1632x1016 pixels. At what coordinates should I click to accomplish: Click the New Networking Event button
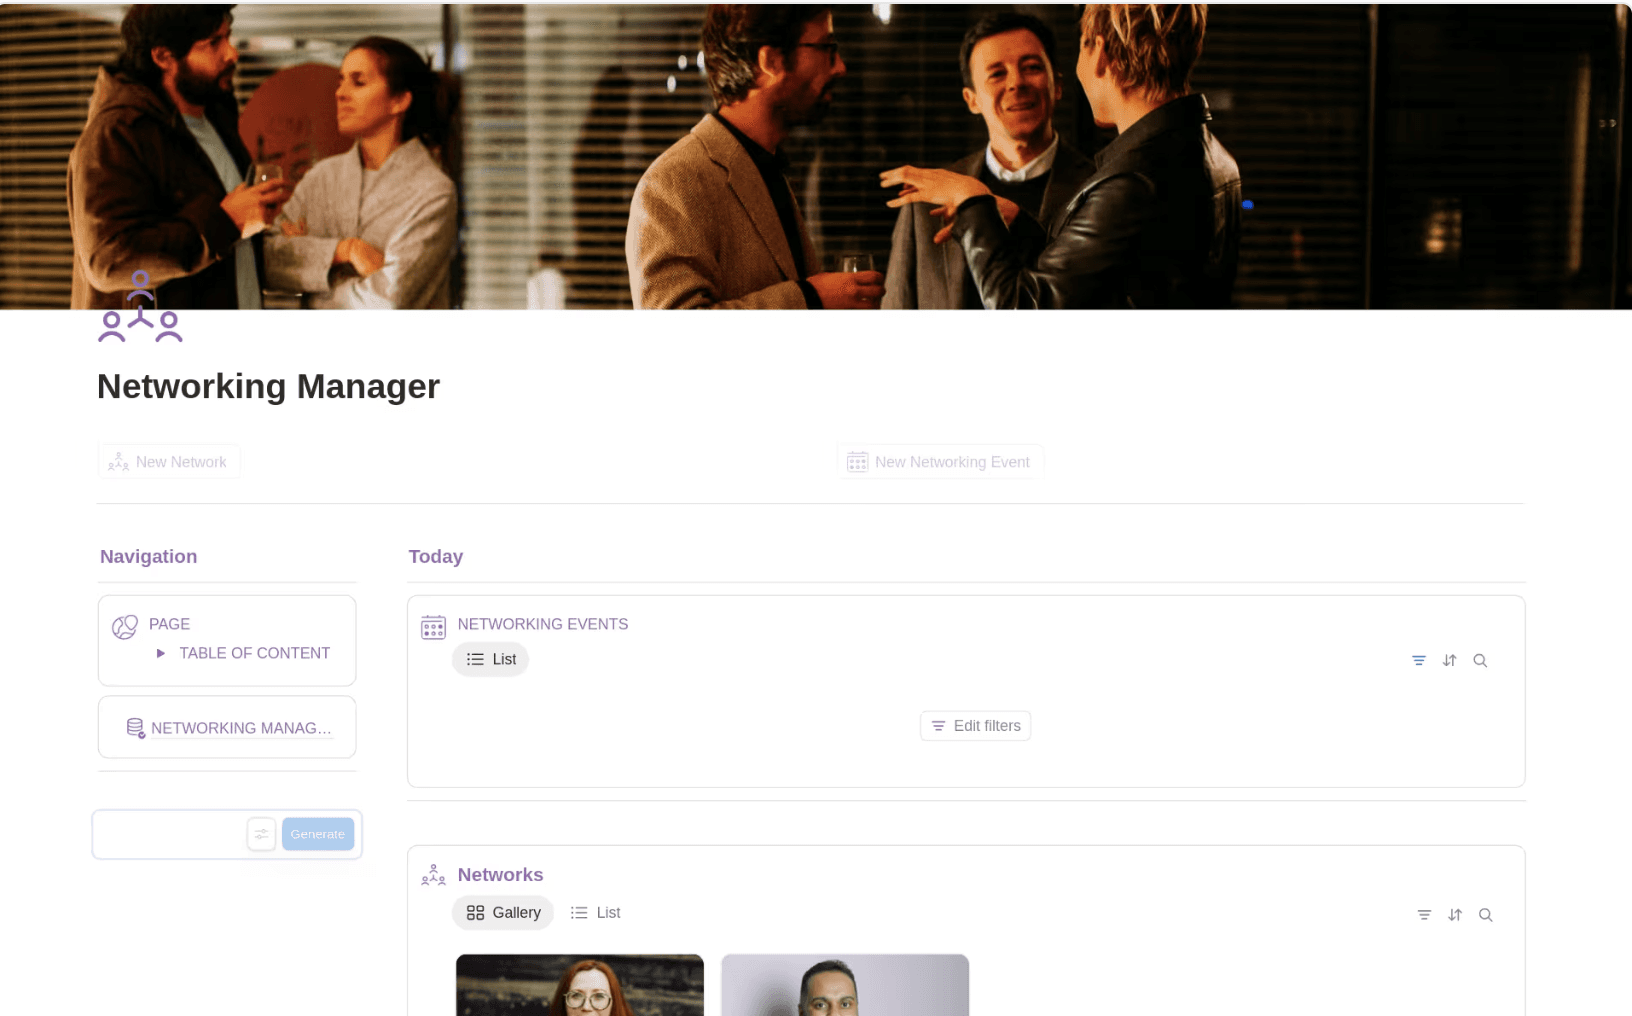point(939,461)
